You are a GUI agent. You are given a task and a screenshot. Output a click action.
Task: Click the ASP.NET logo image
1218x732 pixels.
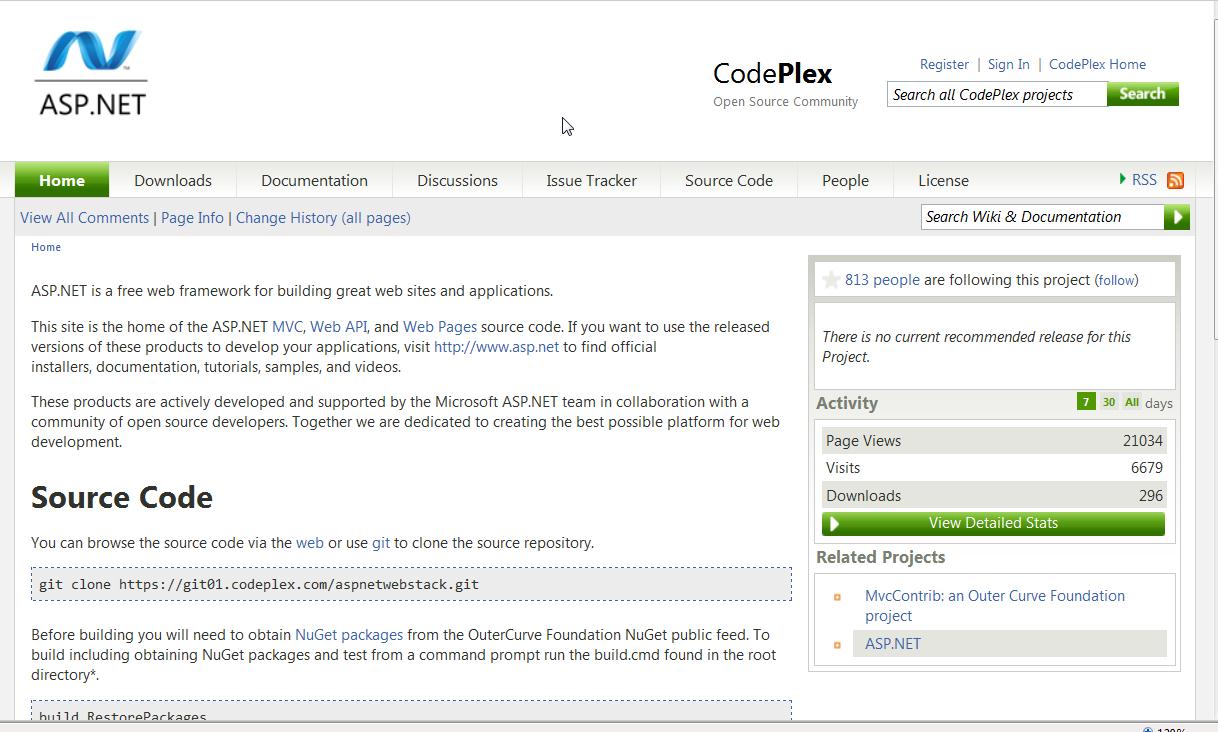pos(91,73)
